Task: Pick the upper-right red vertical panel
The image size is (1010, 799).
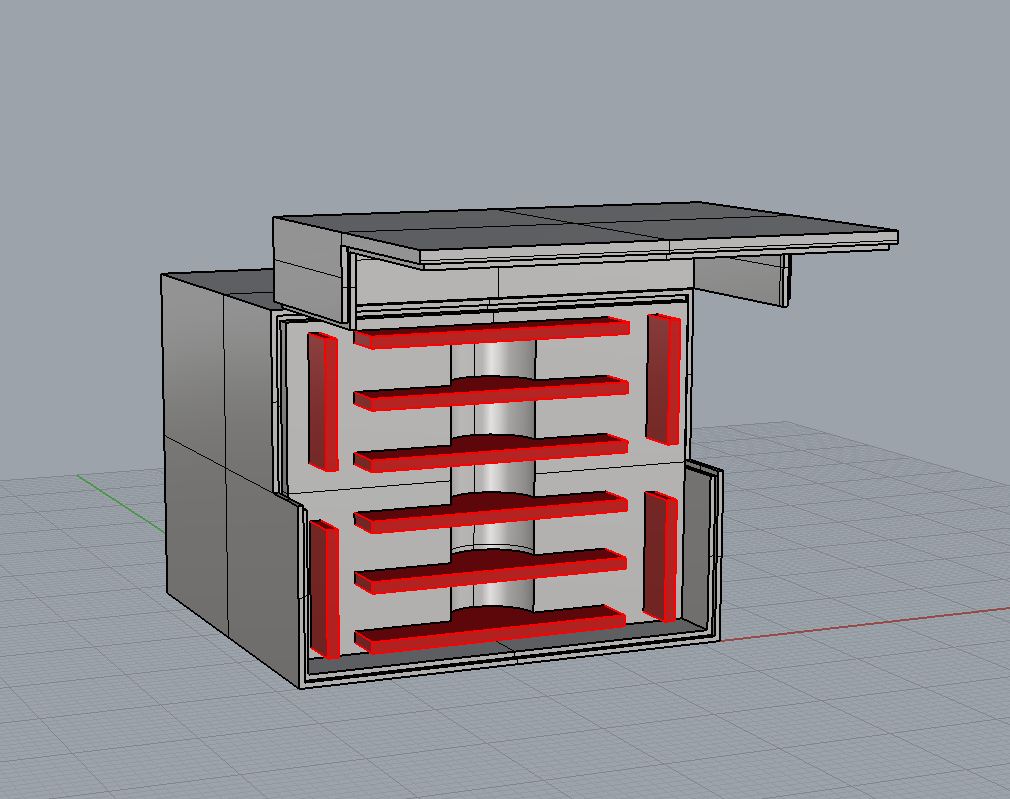Action: tap(663, 379)
